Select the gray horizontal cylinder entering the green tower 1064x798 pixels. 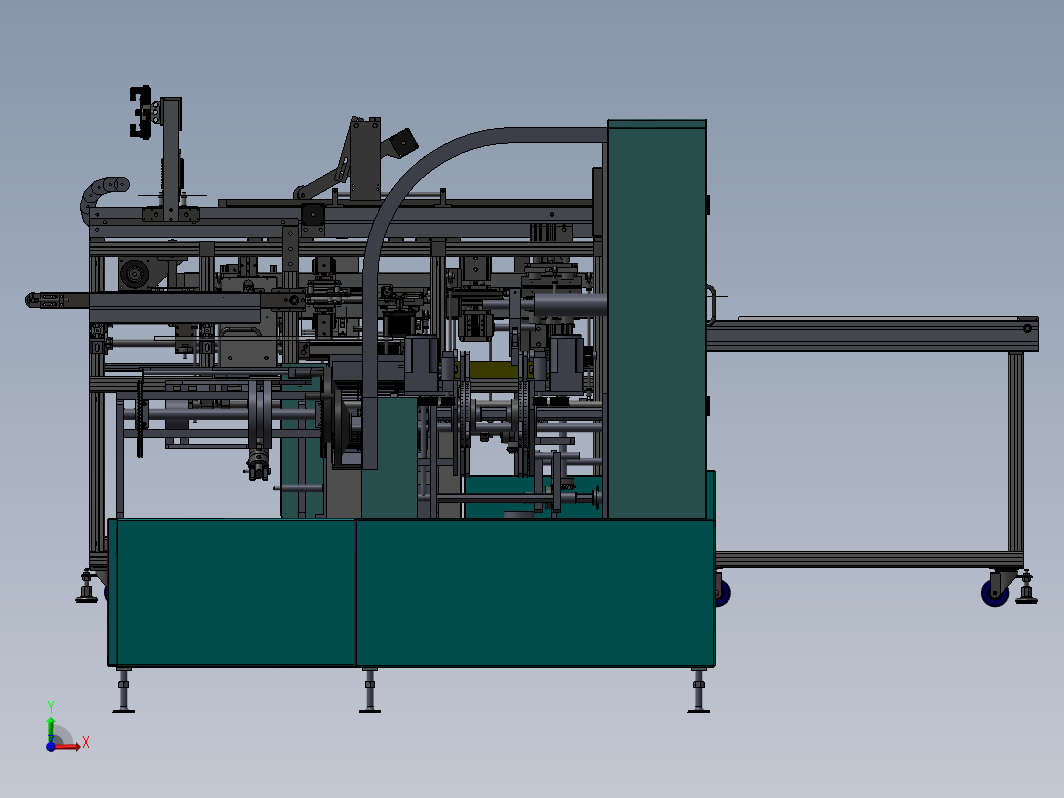[570, 304]
